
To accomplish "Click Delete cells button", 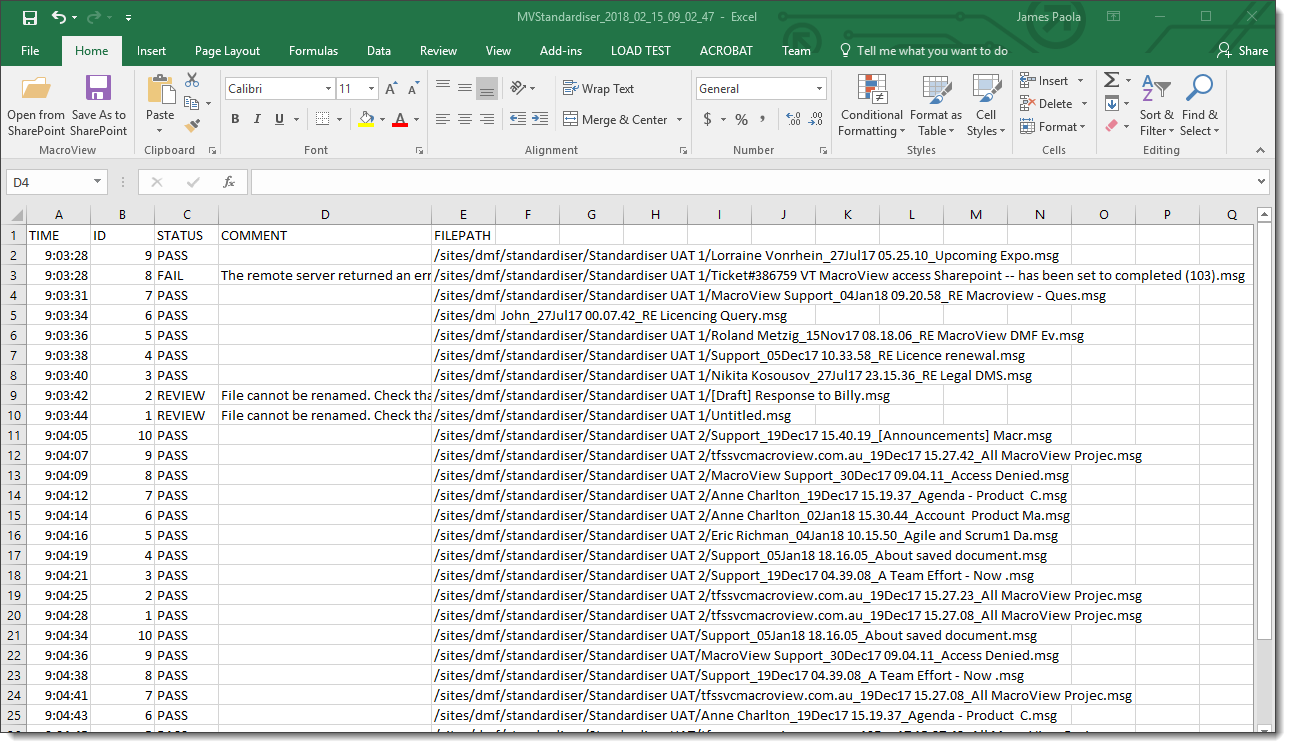I will click(1046, 104).
